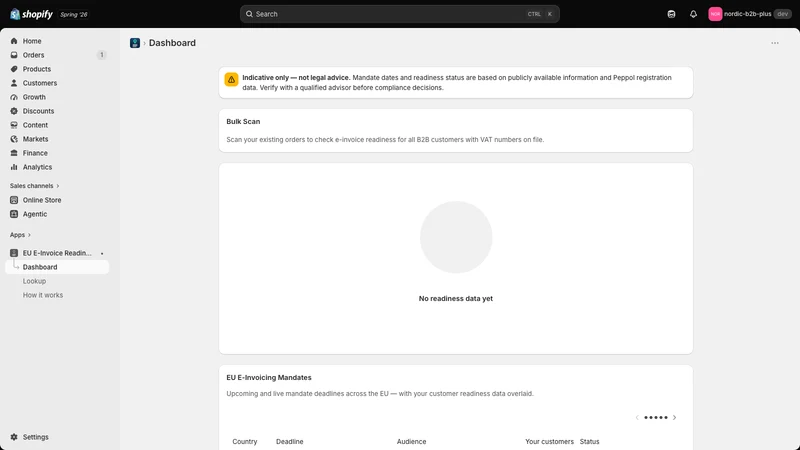800x450 pixels.
Task: Go to next mandates page arrow
Action: pyautogui.click(x=674, y=417)
